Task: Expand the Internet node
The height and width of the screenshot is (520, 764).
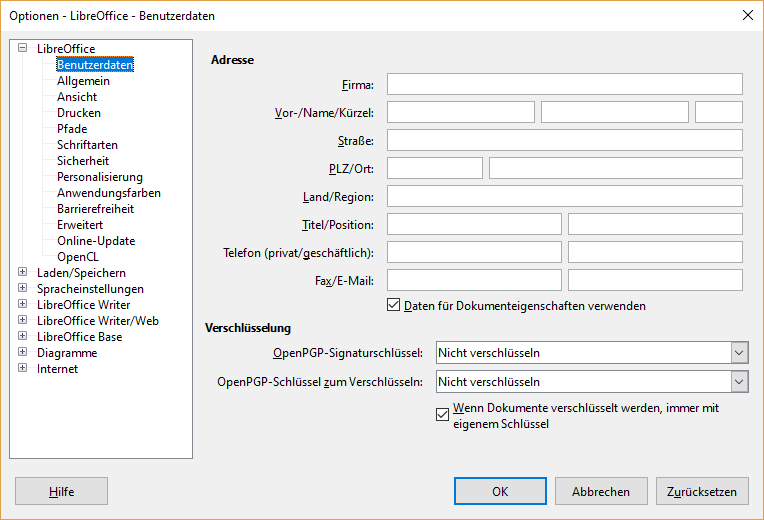Action: coord(22,368)
